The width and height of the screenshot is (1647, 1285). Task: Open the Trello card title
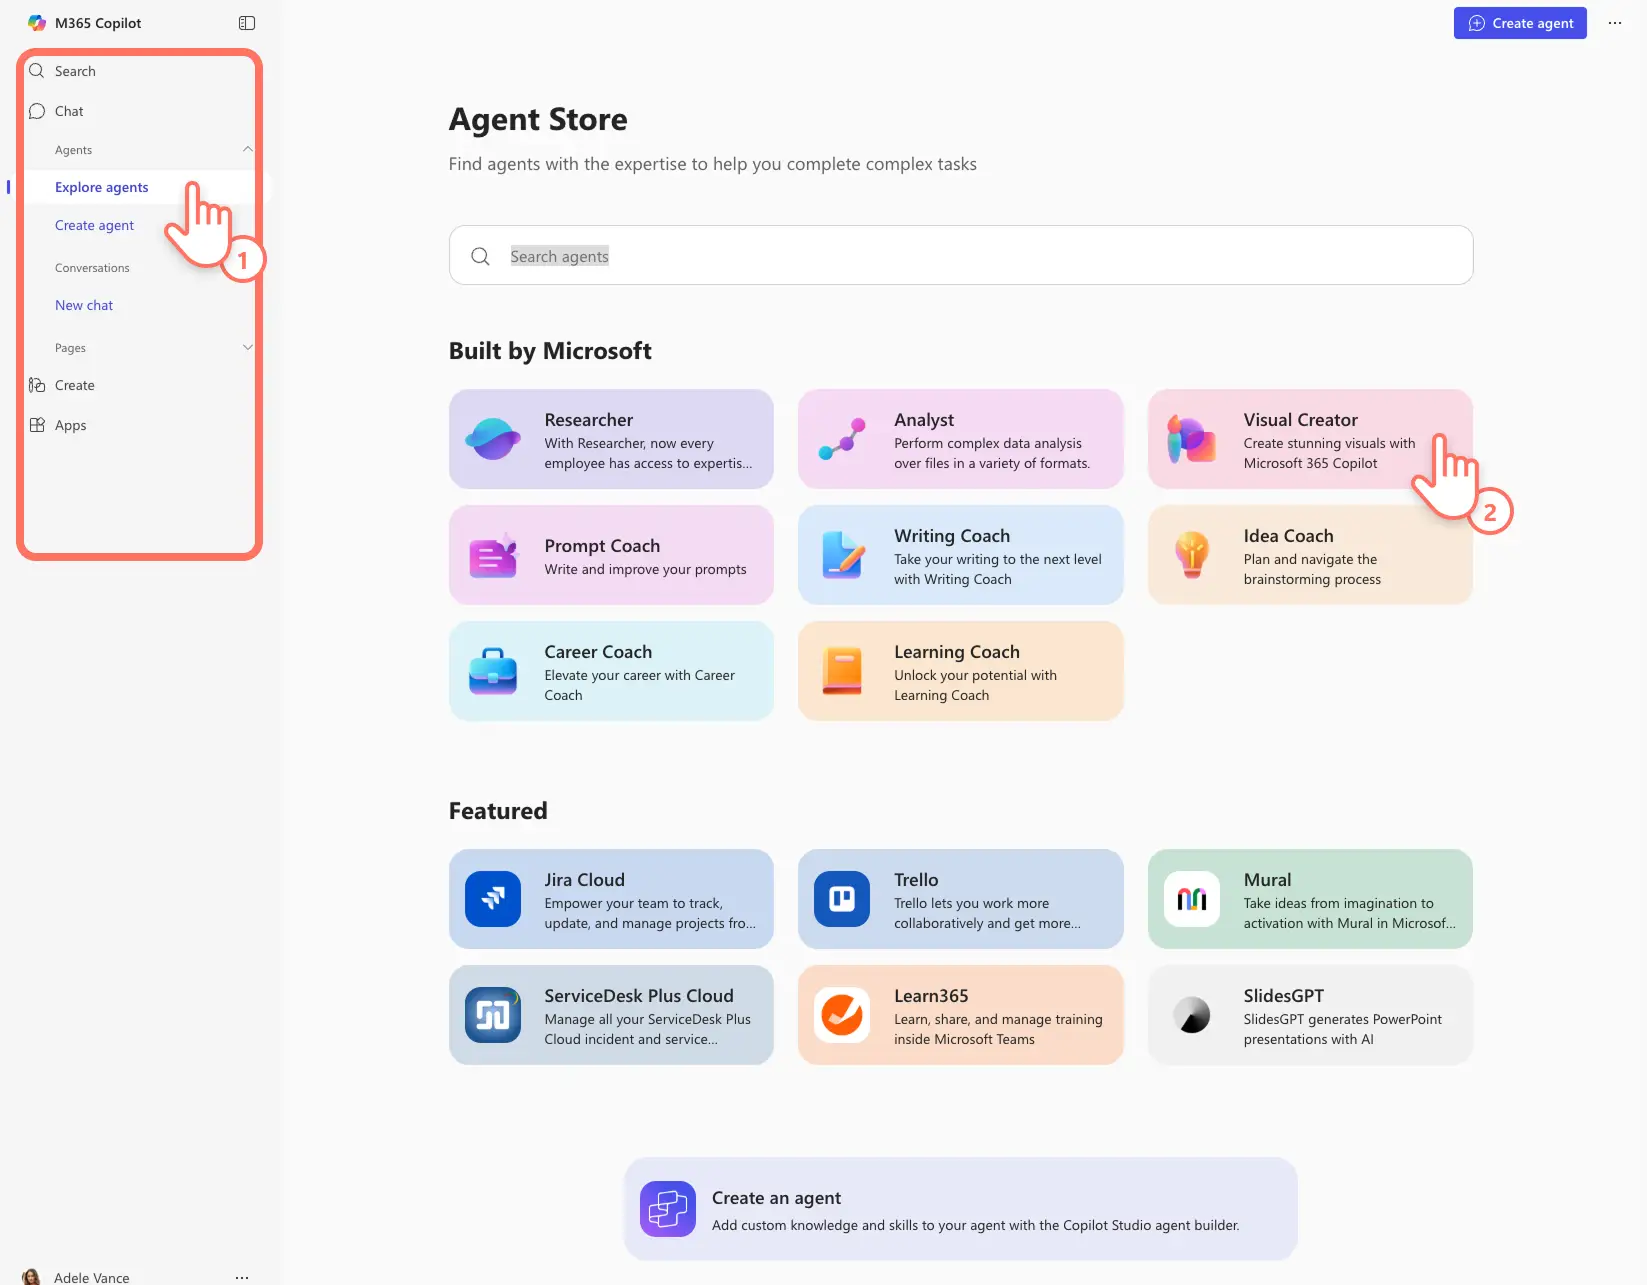coord(916,880)
